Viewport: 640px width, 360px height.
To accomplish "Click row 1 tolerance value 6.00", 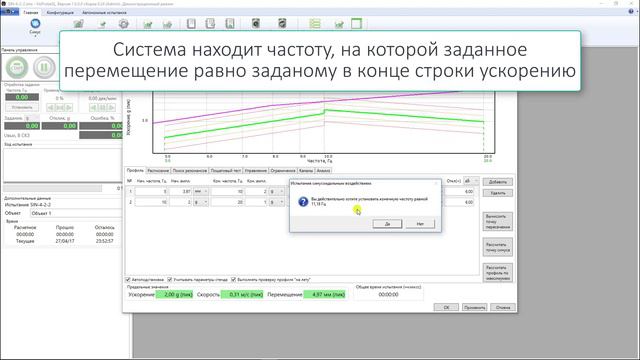I will click(460, 191).
